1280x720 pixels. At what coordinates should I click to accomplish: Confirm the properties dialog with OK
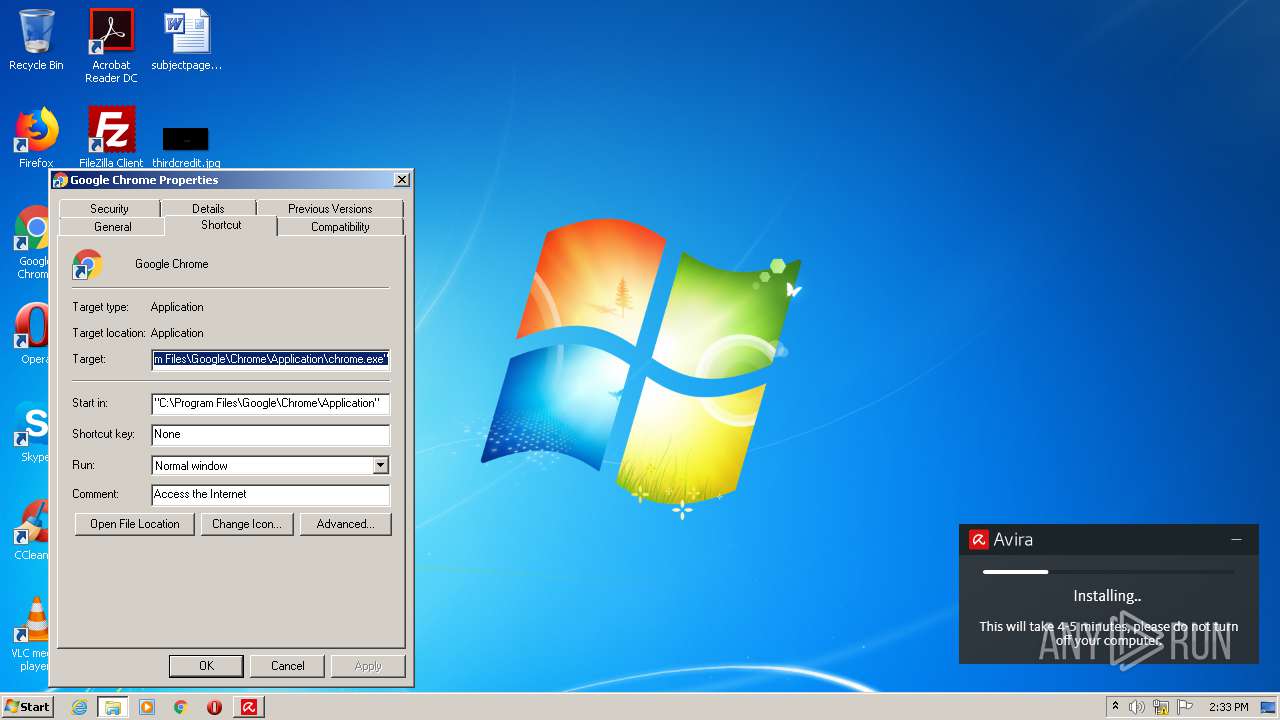(x=206, y=666)
